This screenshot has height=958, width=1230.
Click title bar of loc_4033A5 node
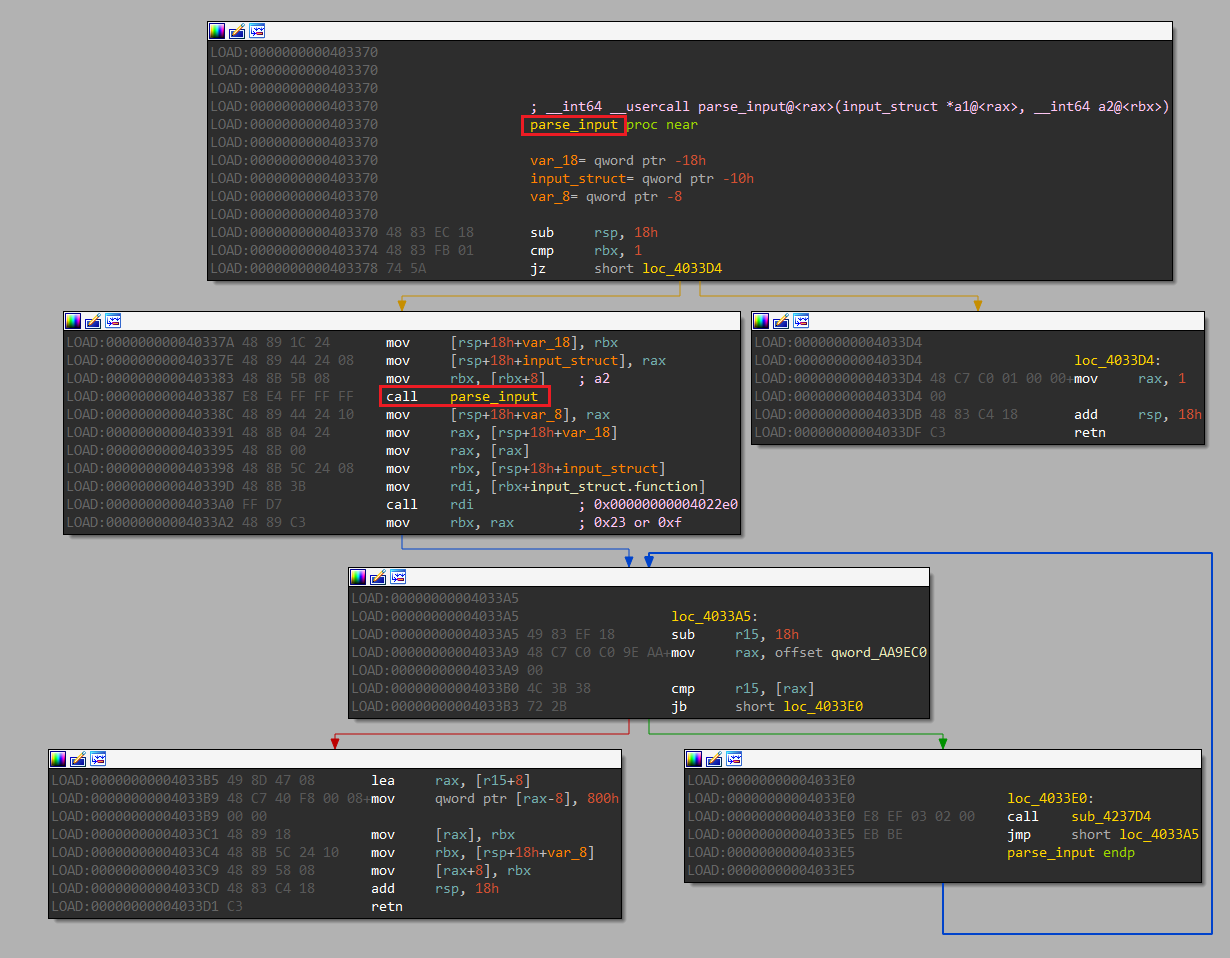[x=660, y=577]
